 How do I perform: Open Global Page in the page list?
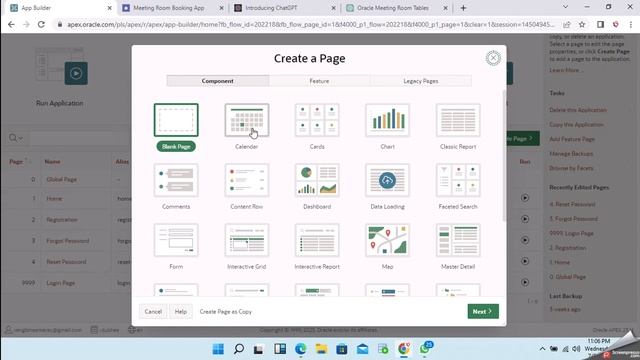click(62, 179)
